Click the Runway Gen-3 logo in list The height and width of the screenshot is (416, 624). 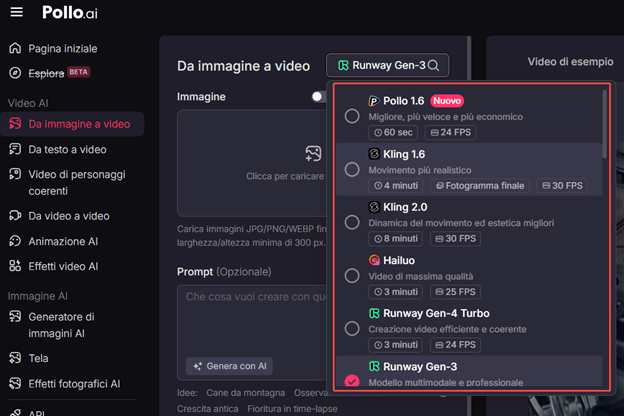coord(374,366)
